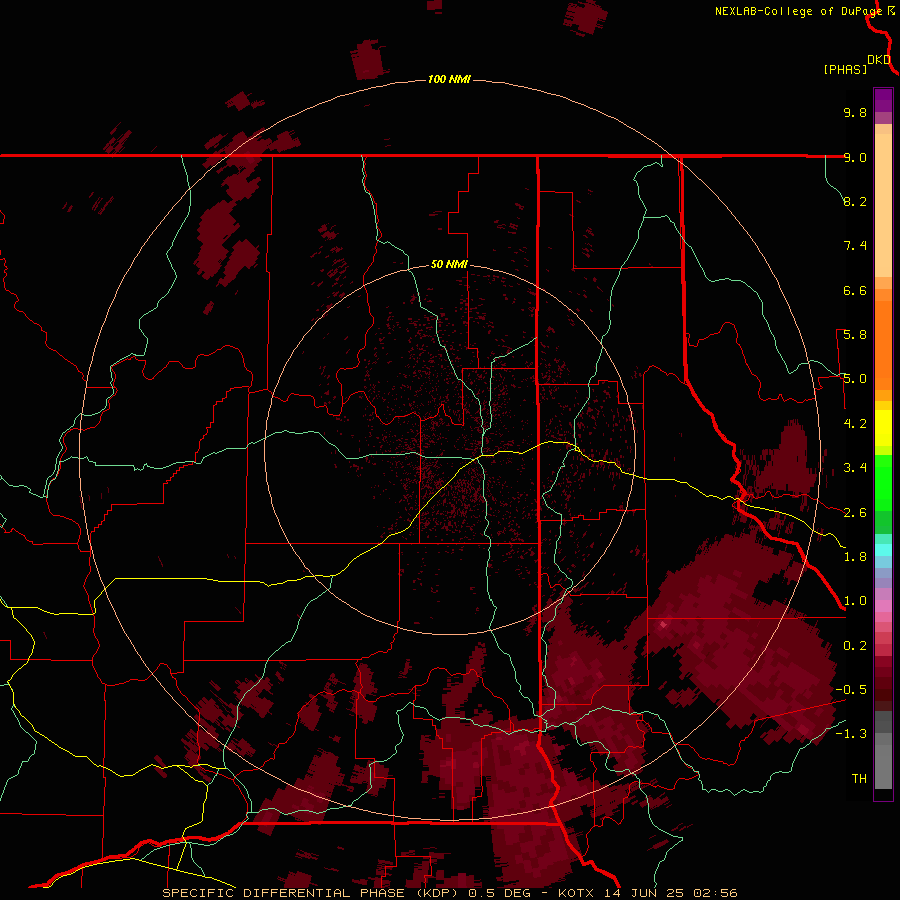
Task: Click the bright green band in the color bar
Action: click(883, 482)
